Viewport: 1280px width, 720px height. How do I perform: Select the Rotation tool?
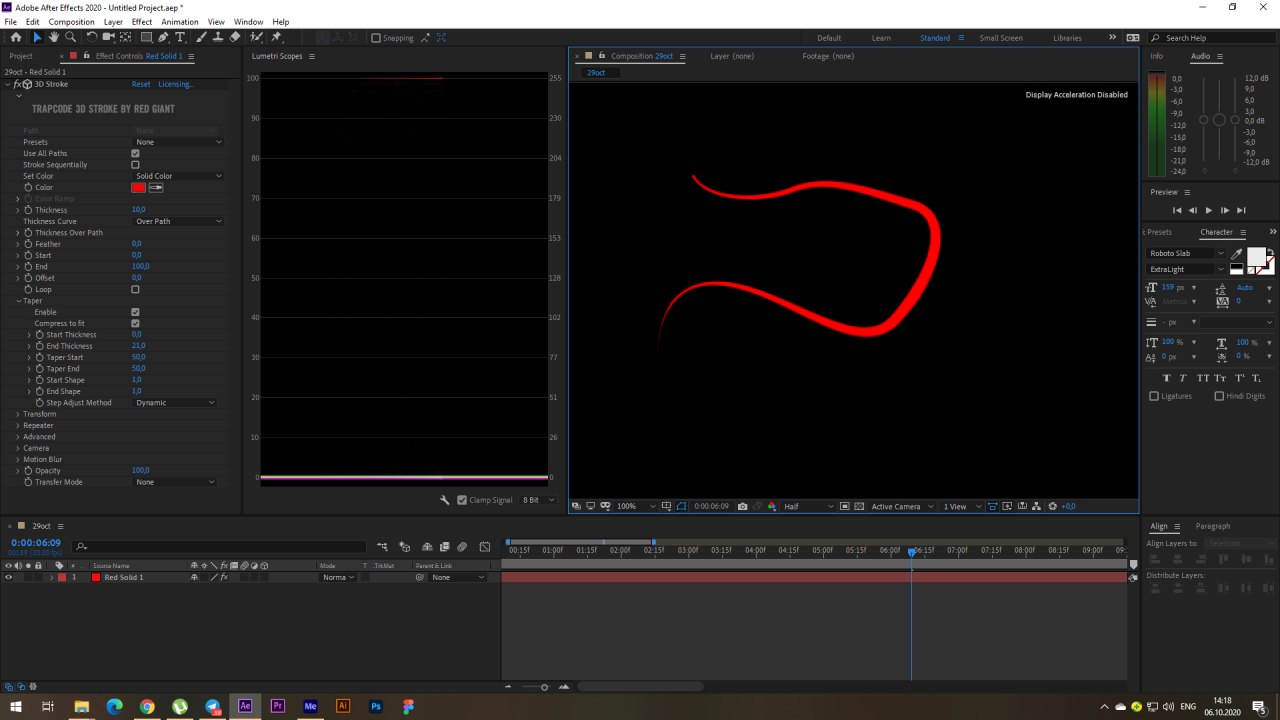point(92,37)
